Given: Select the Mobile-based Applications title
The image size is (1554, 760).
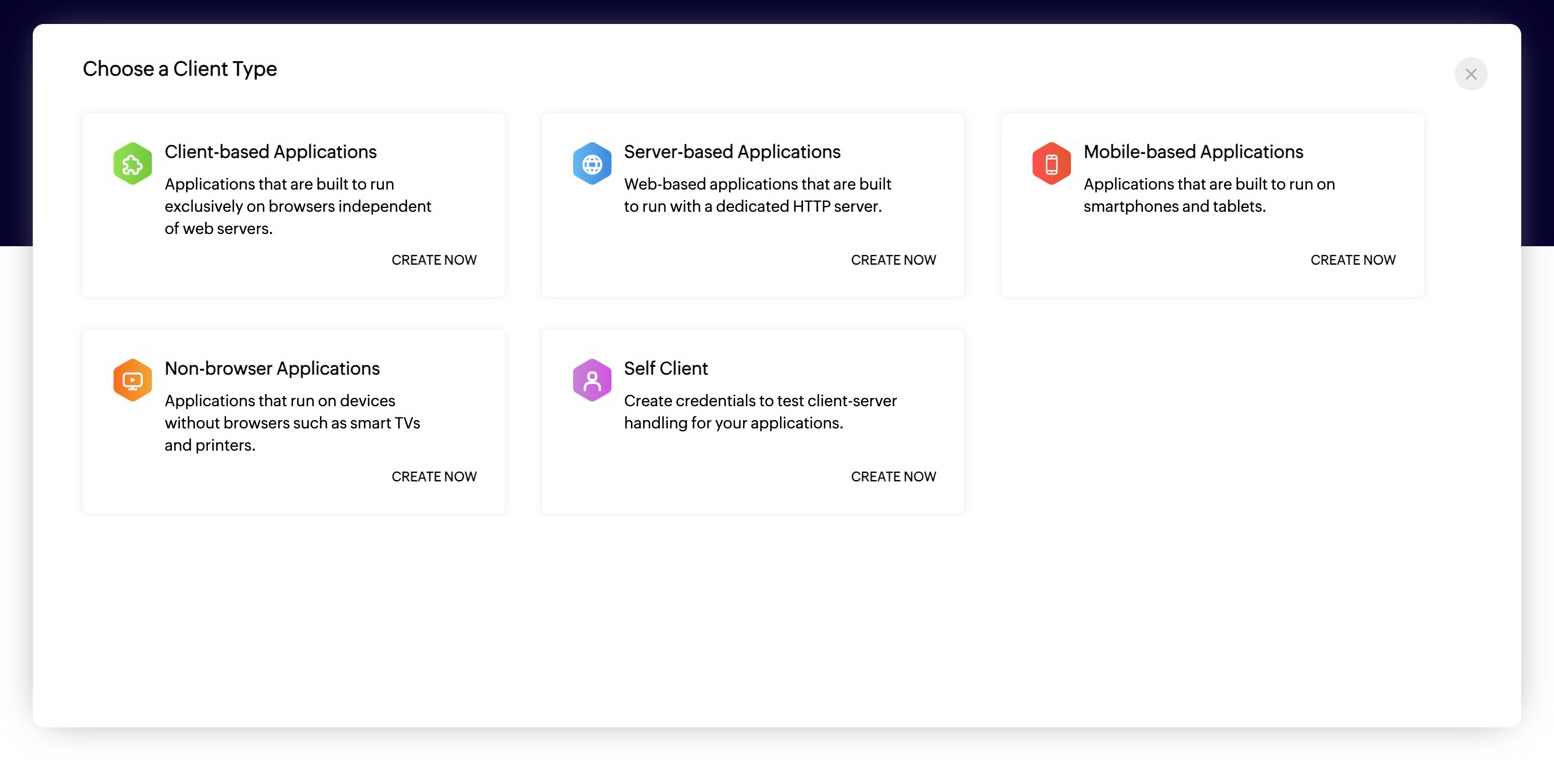Looking at the screenshot, I should click(1193, 152).
